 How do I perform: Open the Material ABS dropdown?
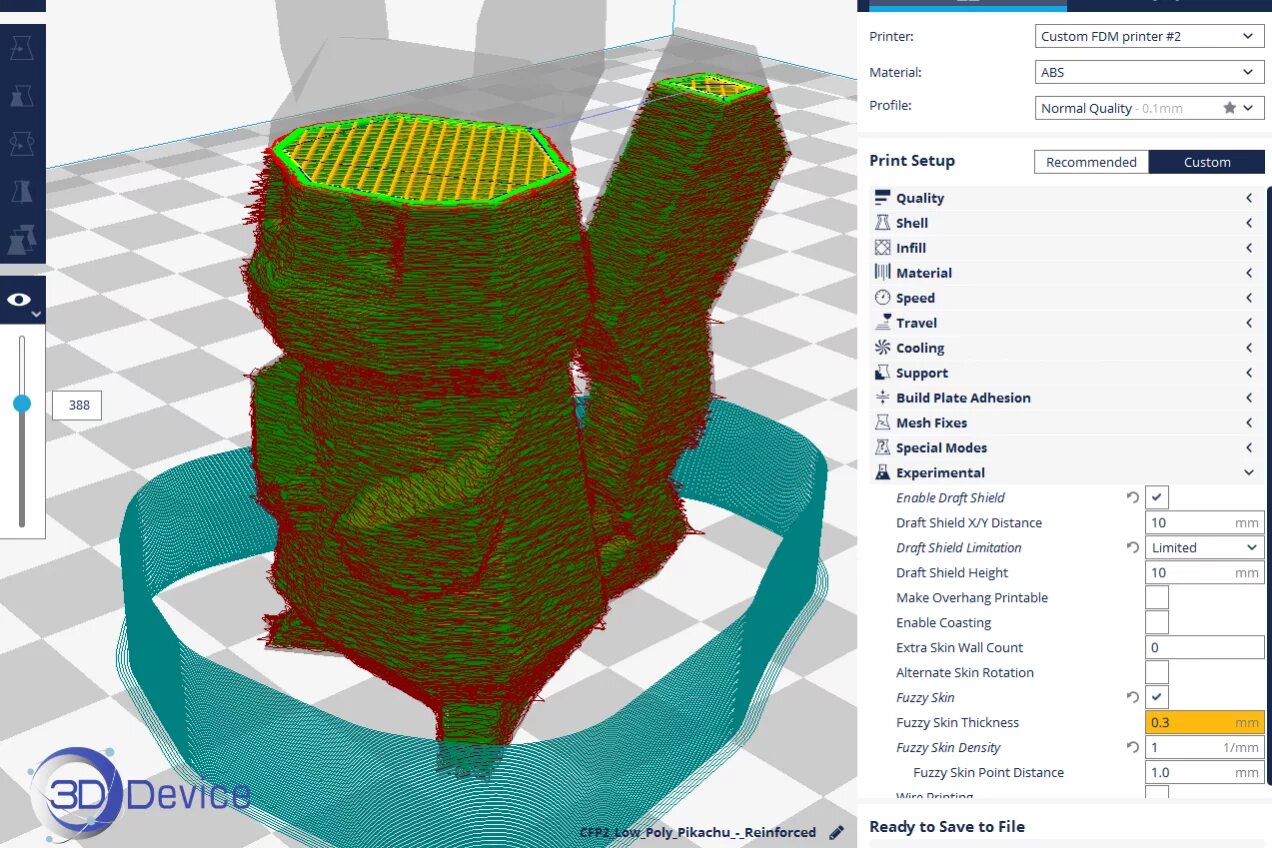[1149, 72]
